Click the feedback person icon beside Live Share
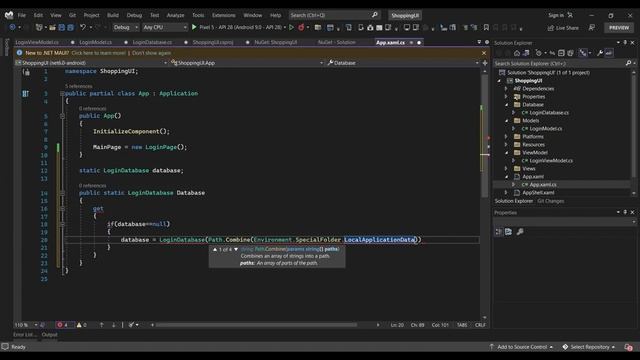 [x=591, y=27]
